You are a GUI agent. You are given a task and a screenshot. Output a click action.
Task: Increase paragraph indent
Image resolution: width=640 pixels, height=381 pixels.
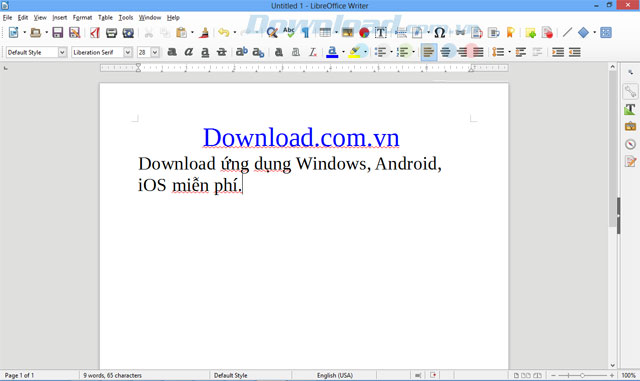(558, 52)
